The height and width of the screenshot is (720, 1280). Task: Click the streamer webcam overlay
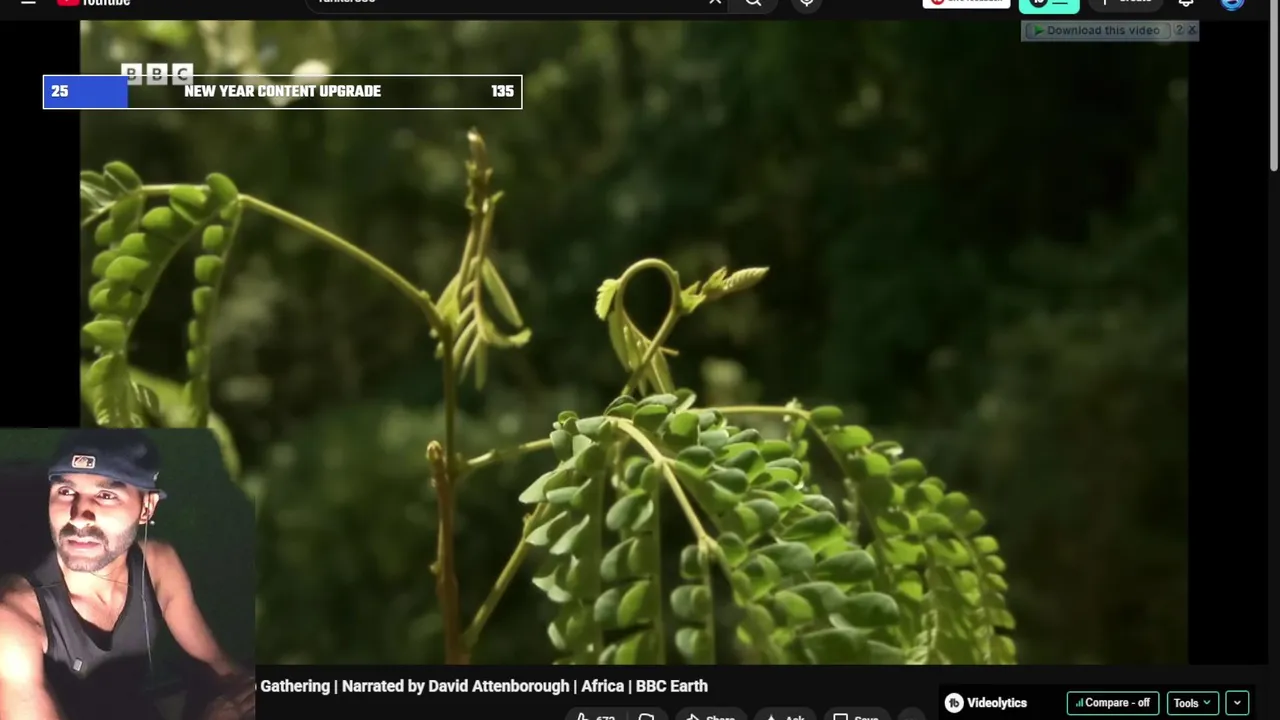[127, 574]
